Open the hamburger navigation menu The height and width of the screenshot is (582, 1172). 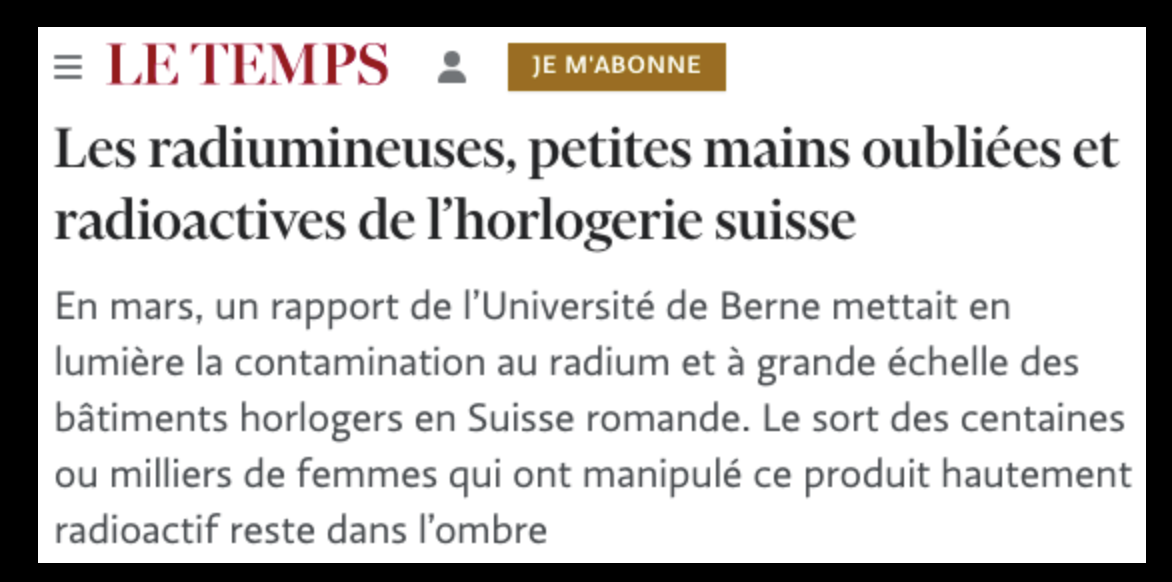68,67
